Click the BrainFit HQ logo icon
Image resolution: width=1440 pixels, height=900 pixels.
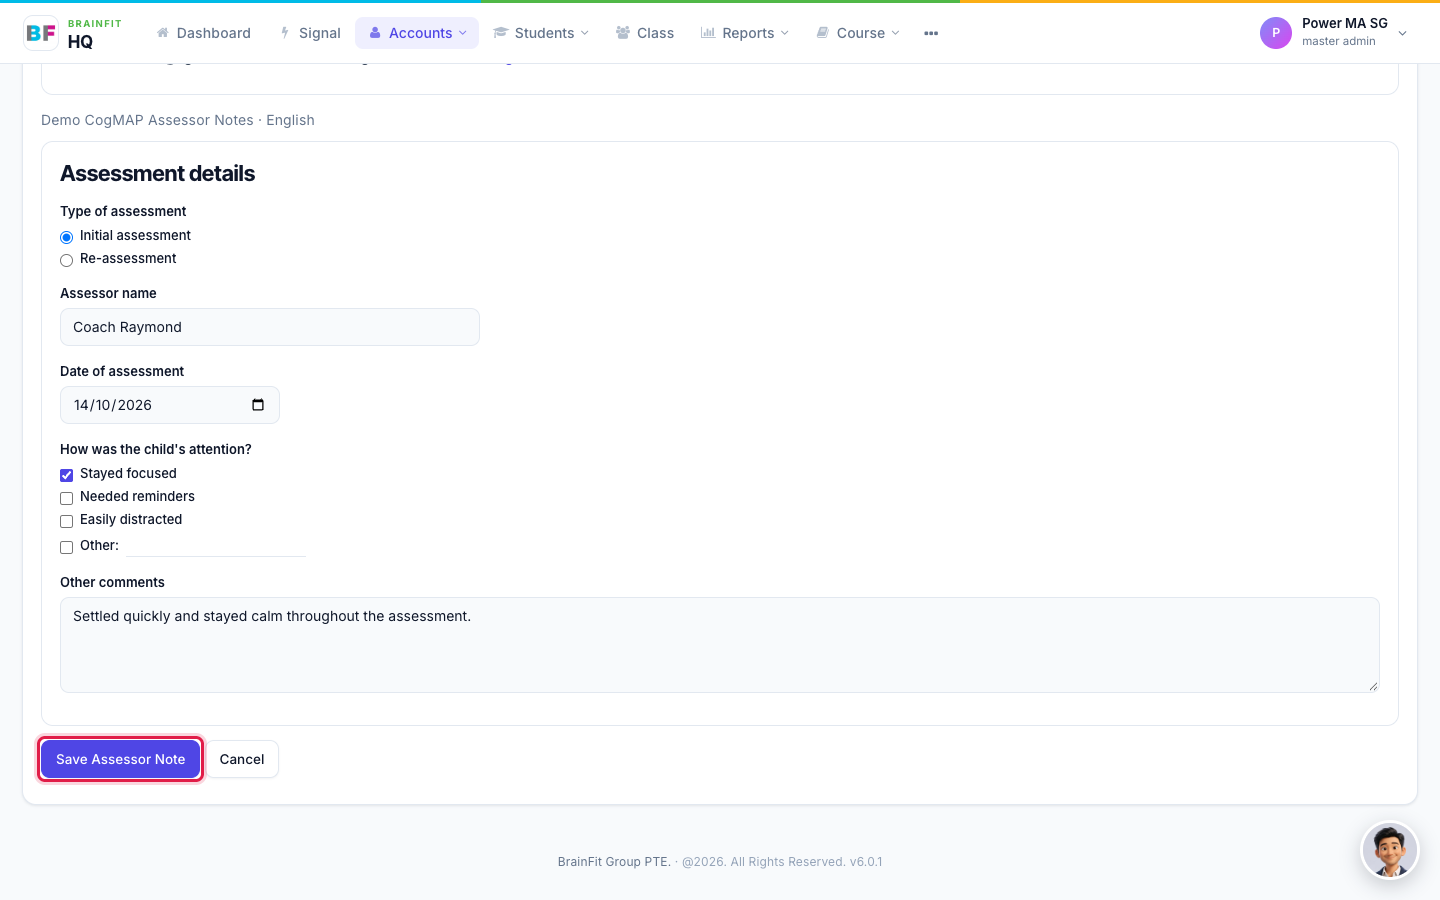tap(41, 33)
